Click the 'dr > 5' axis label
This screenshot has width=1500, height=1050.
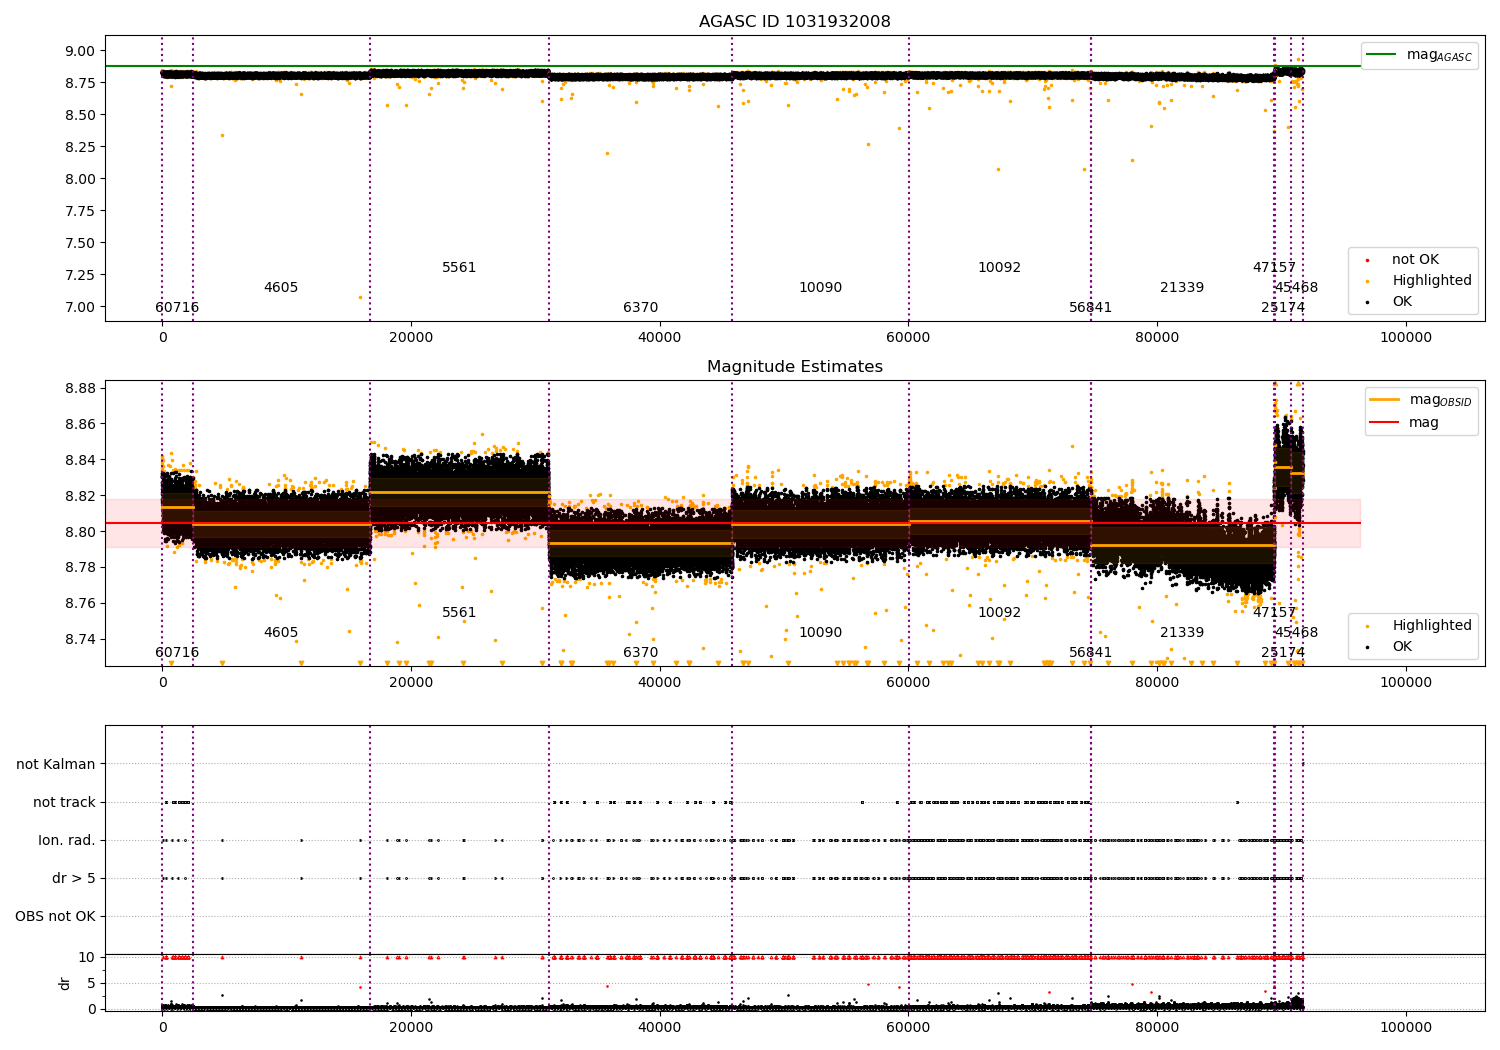[74, 878]
